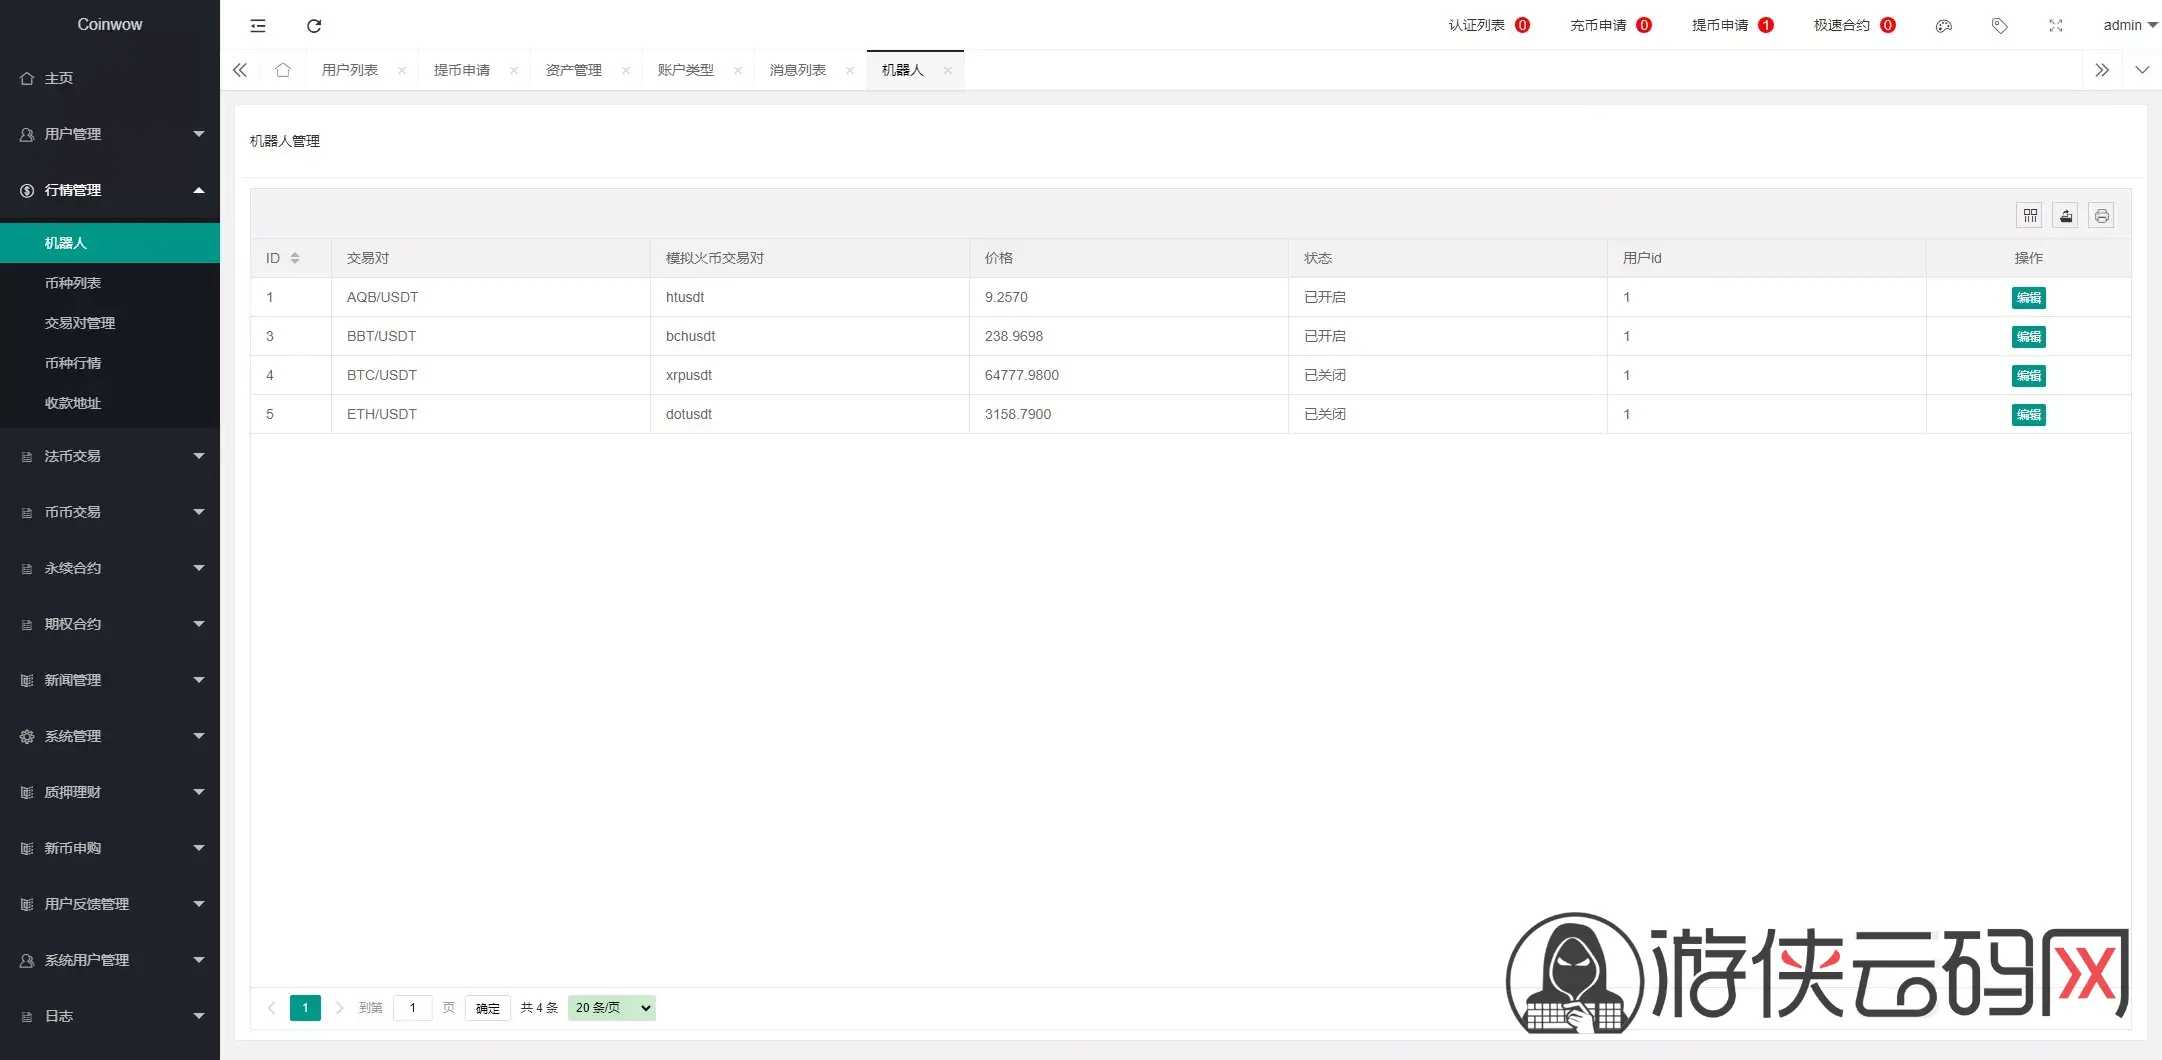
Task: Collapse the sidebar with the menu icon
Action: click(x=258, y=26)
